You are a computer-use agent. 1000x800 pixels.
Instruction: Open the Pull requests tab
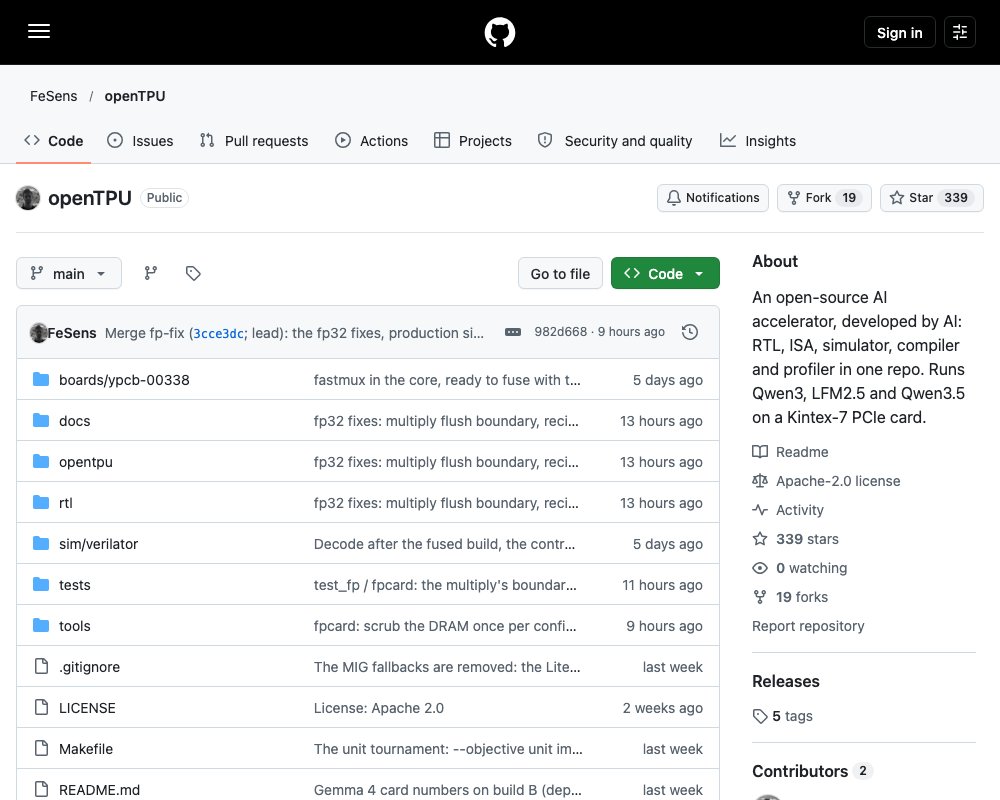coord(254,141)
